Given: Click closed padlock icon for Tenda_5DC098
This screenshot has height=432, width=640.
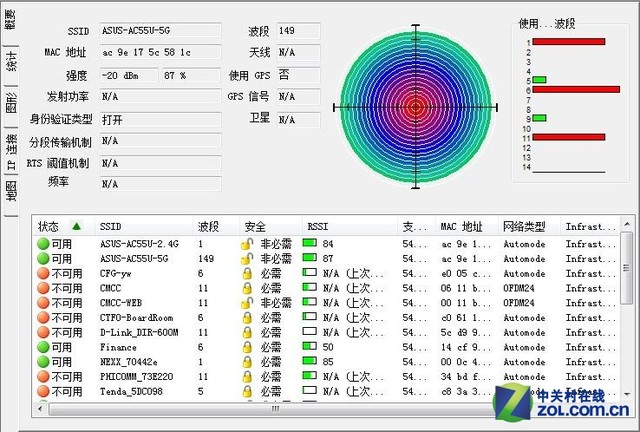Looking at the screenshot, I should tap(247, 391).
